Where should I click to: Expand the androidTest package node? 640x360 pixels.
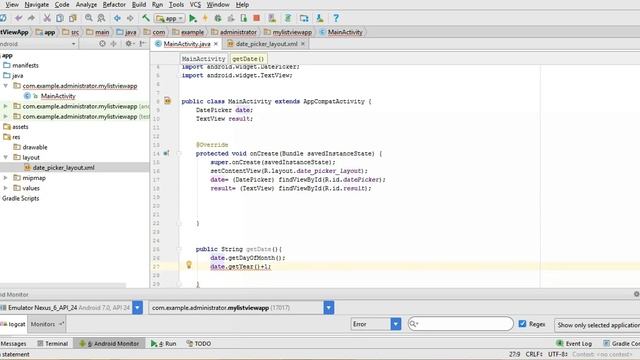tap(6, 106)
